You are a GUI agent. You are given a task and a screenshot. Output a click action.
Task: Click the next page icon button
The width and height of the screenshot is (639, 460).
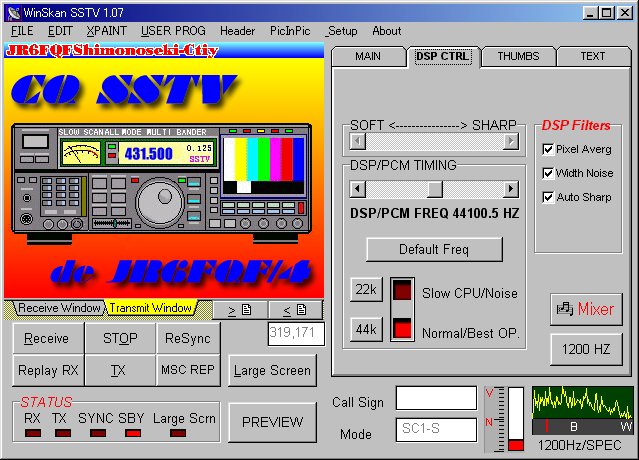(240, 310)
